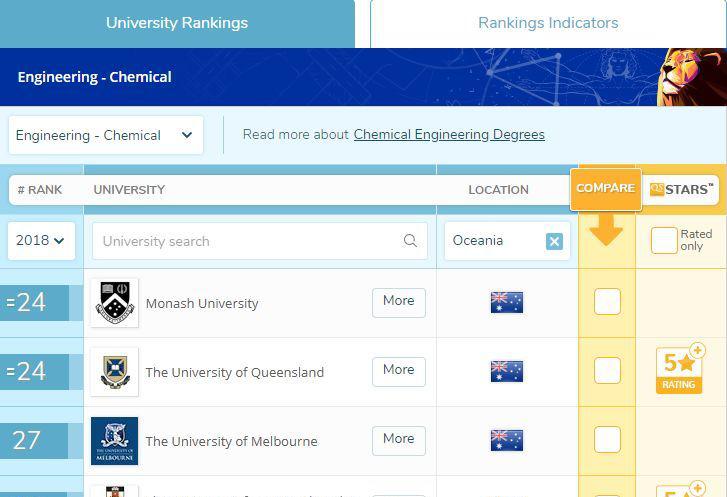Open the Chemical Engineering Degrees link
Image resolution: width=727 pixels, height=497 pixels.
point(449,135)
